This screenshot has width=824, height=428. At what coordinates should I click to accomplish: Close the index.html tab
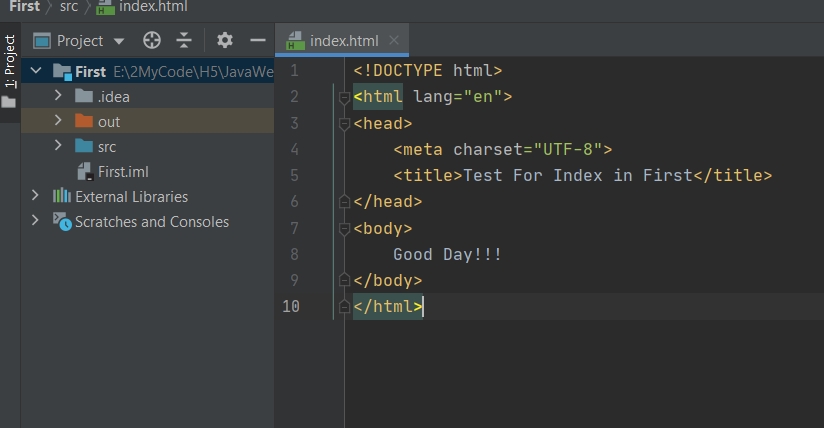pyautogui.click(x=394, y=40)
